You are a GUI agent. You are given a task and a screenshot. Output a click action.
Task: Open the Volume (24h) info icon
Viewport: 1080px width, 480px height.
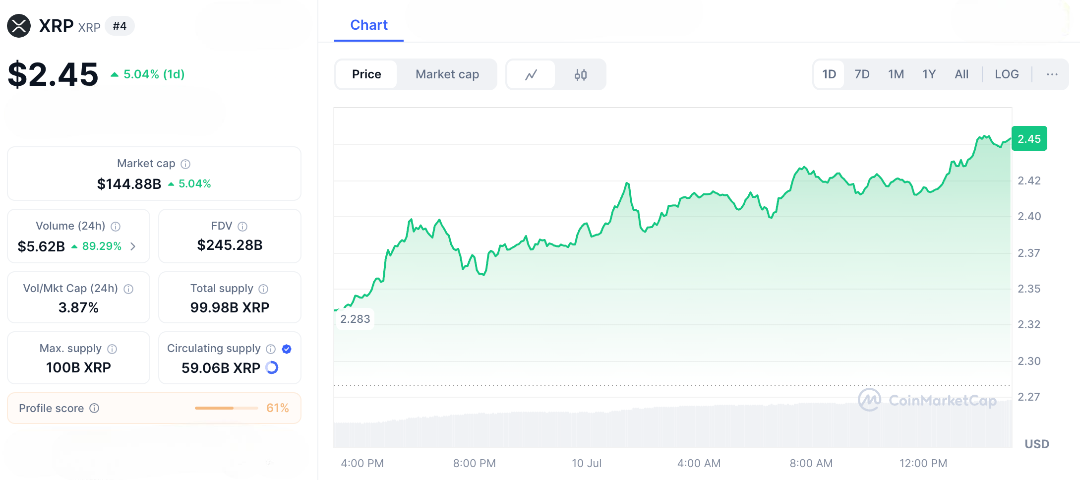116,226
